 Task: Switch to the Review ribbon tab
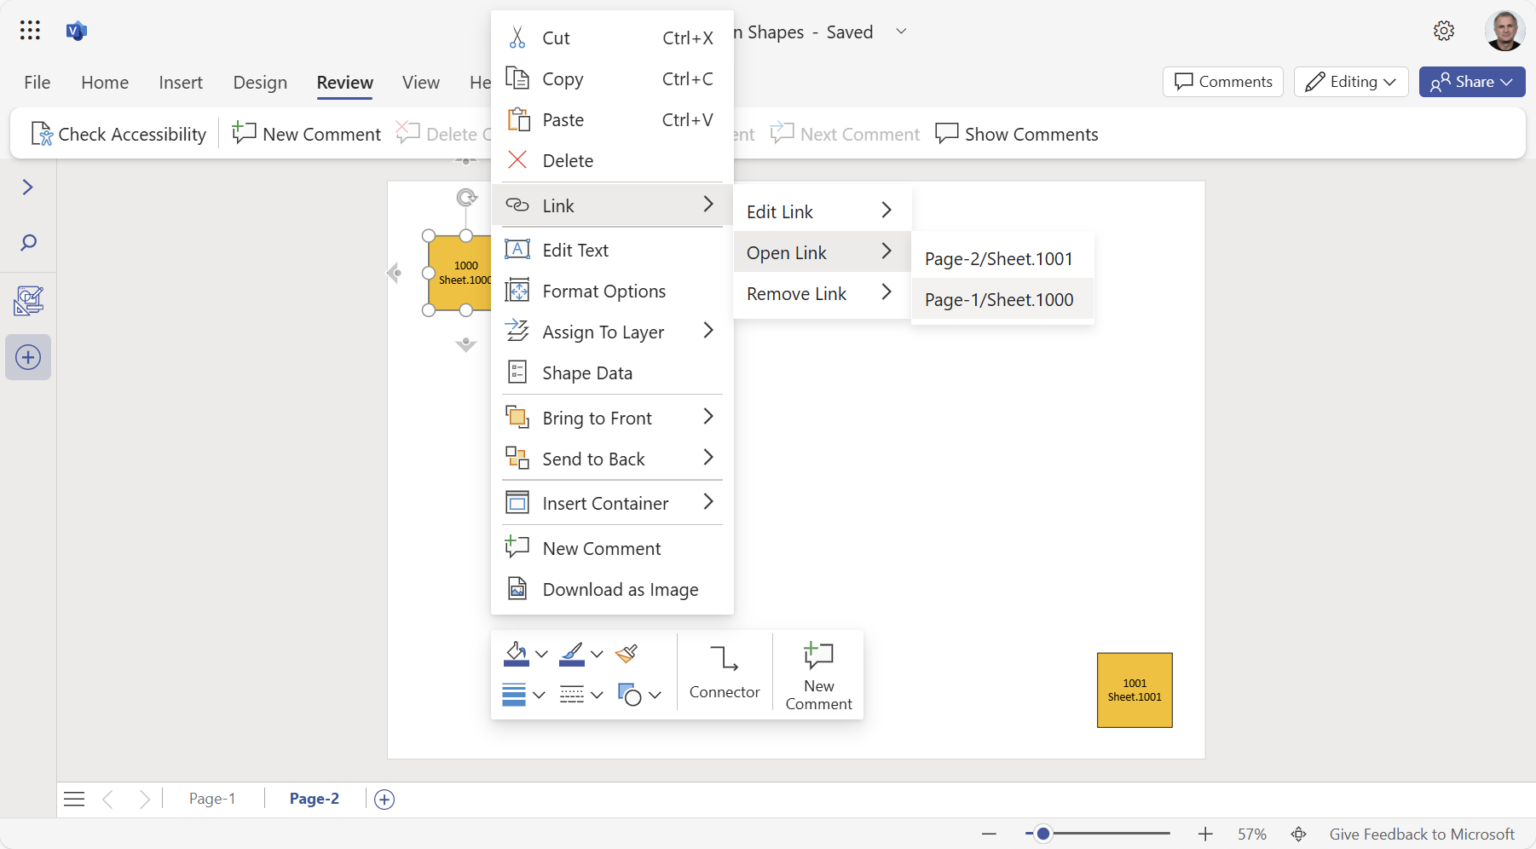click(x=344, y=82)
